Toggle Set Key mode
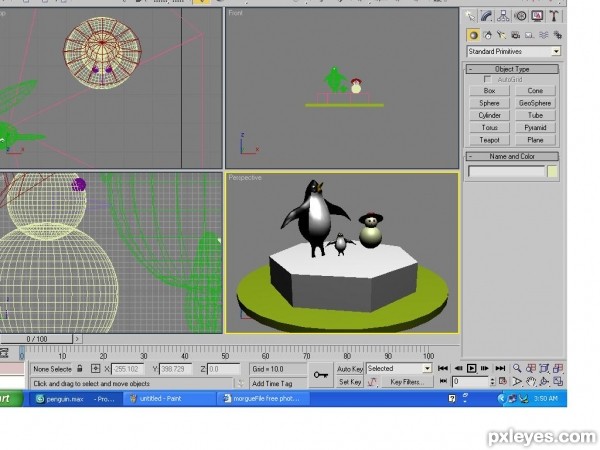 point(349,382)
